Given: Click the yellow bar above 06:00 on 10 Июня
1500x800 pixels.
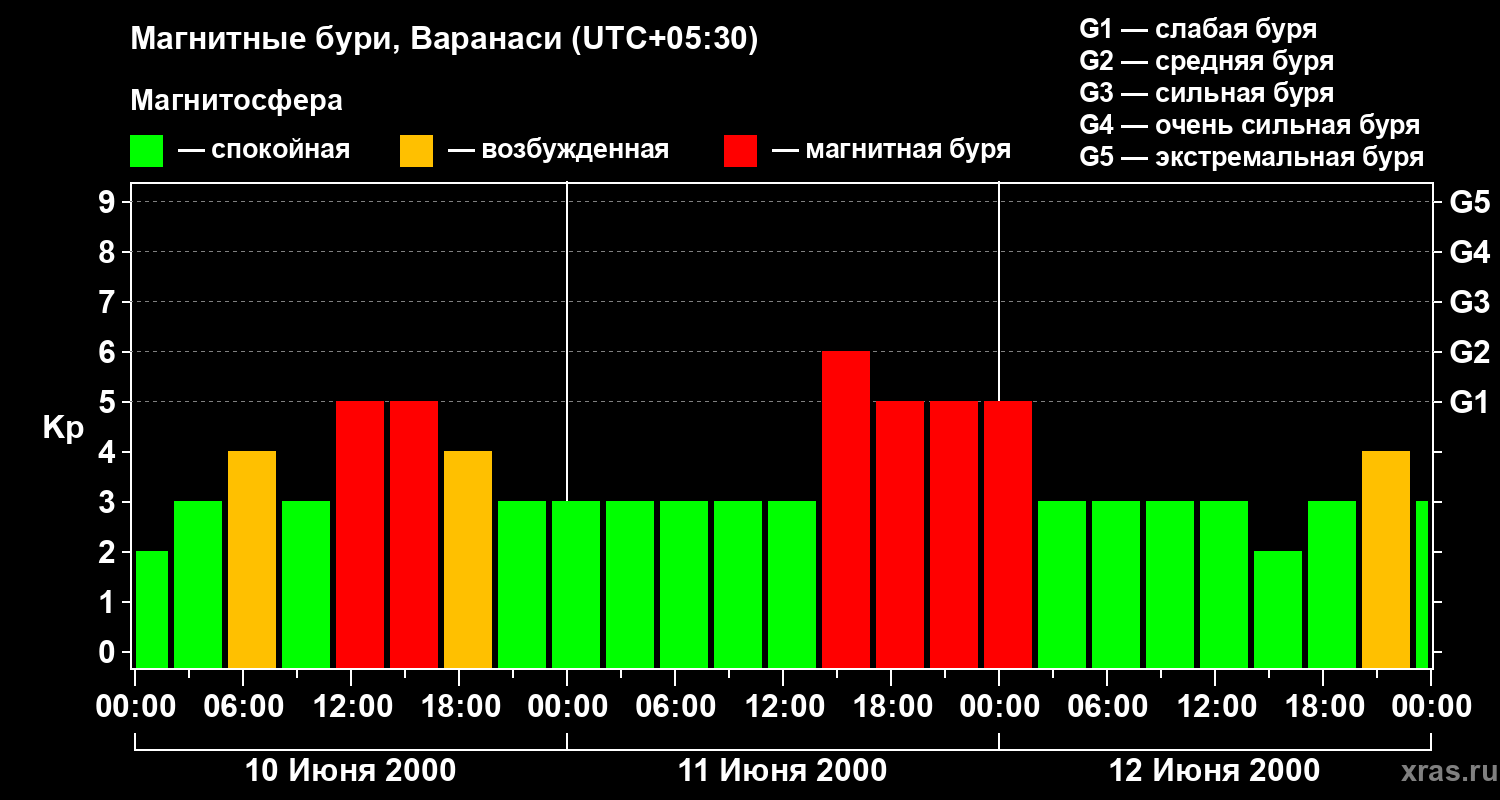Looking at the screenshot, I should pyautogui.click(x=252, y=559).
